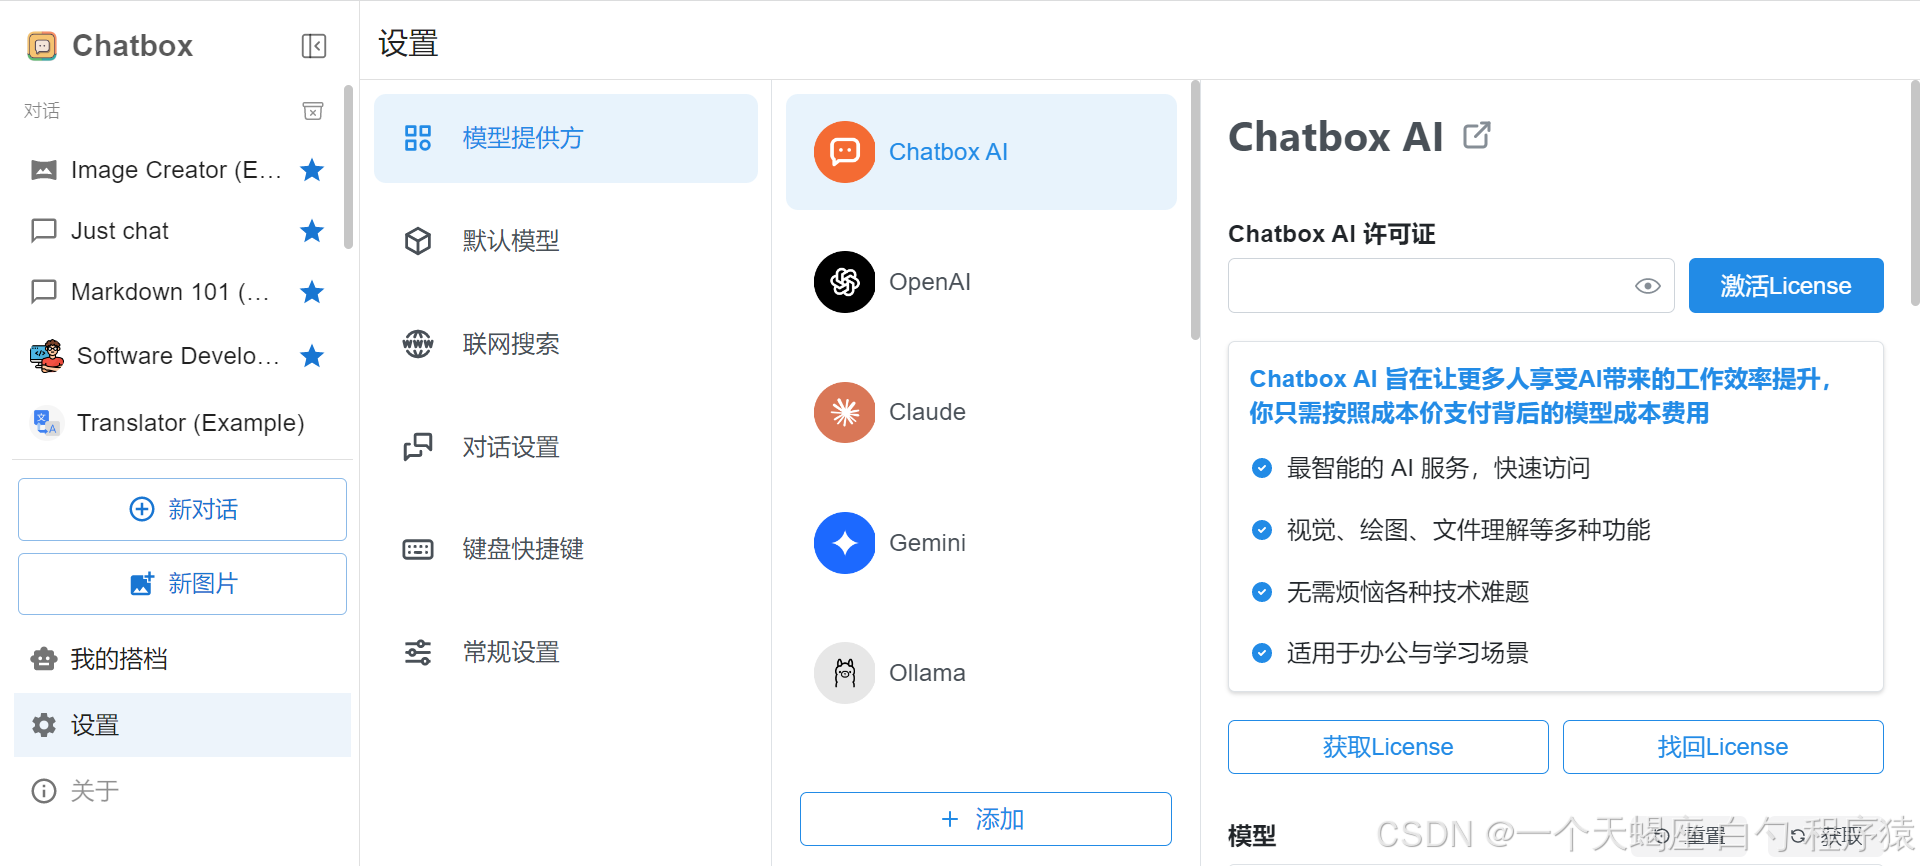Select the 默认模型 settings tab
This screenshot has height=866, width=1920.
click(x=566, y=241)
